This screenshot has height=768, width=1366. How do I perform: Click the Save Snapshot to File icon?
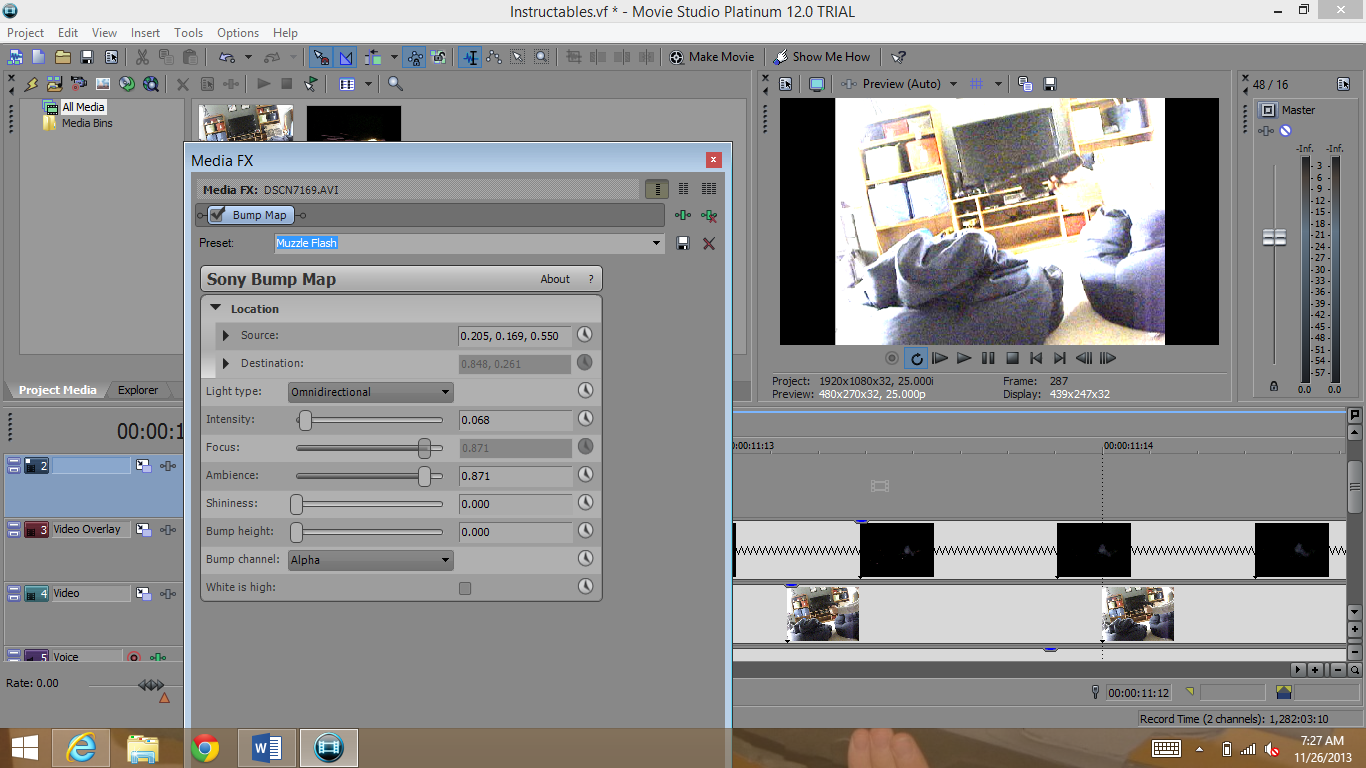pos(1050,84)
